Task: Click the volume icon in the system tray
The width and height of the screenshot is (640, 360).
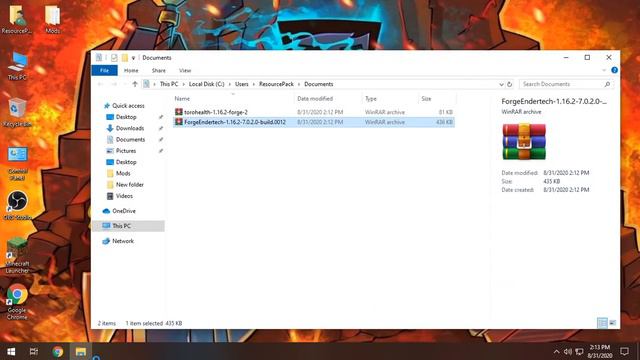Action: pyautogui.click(x=567, y=351)
